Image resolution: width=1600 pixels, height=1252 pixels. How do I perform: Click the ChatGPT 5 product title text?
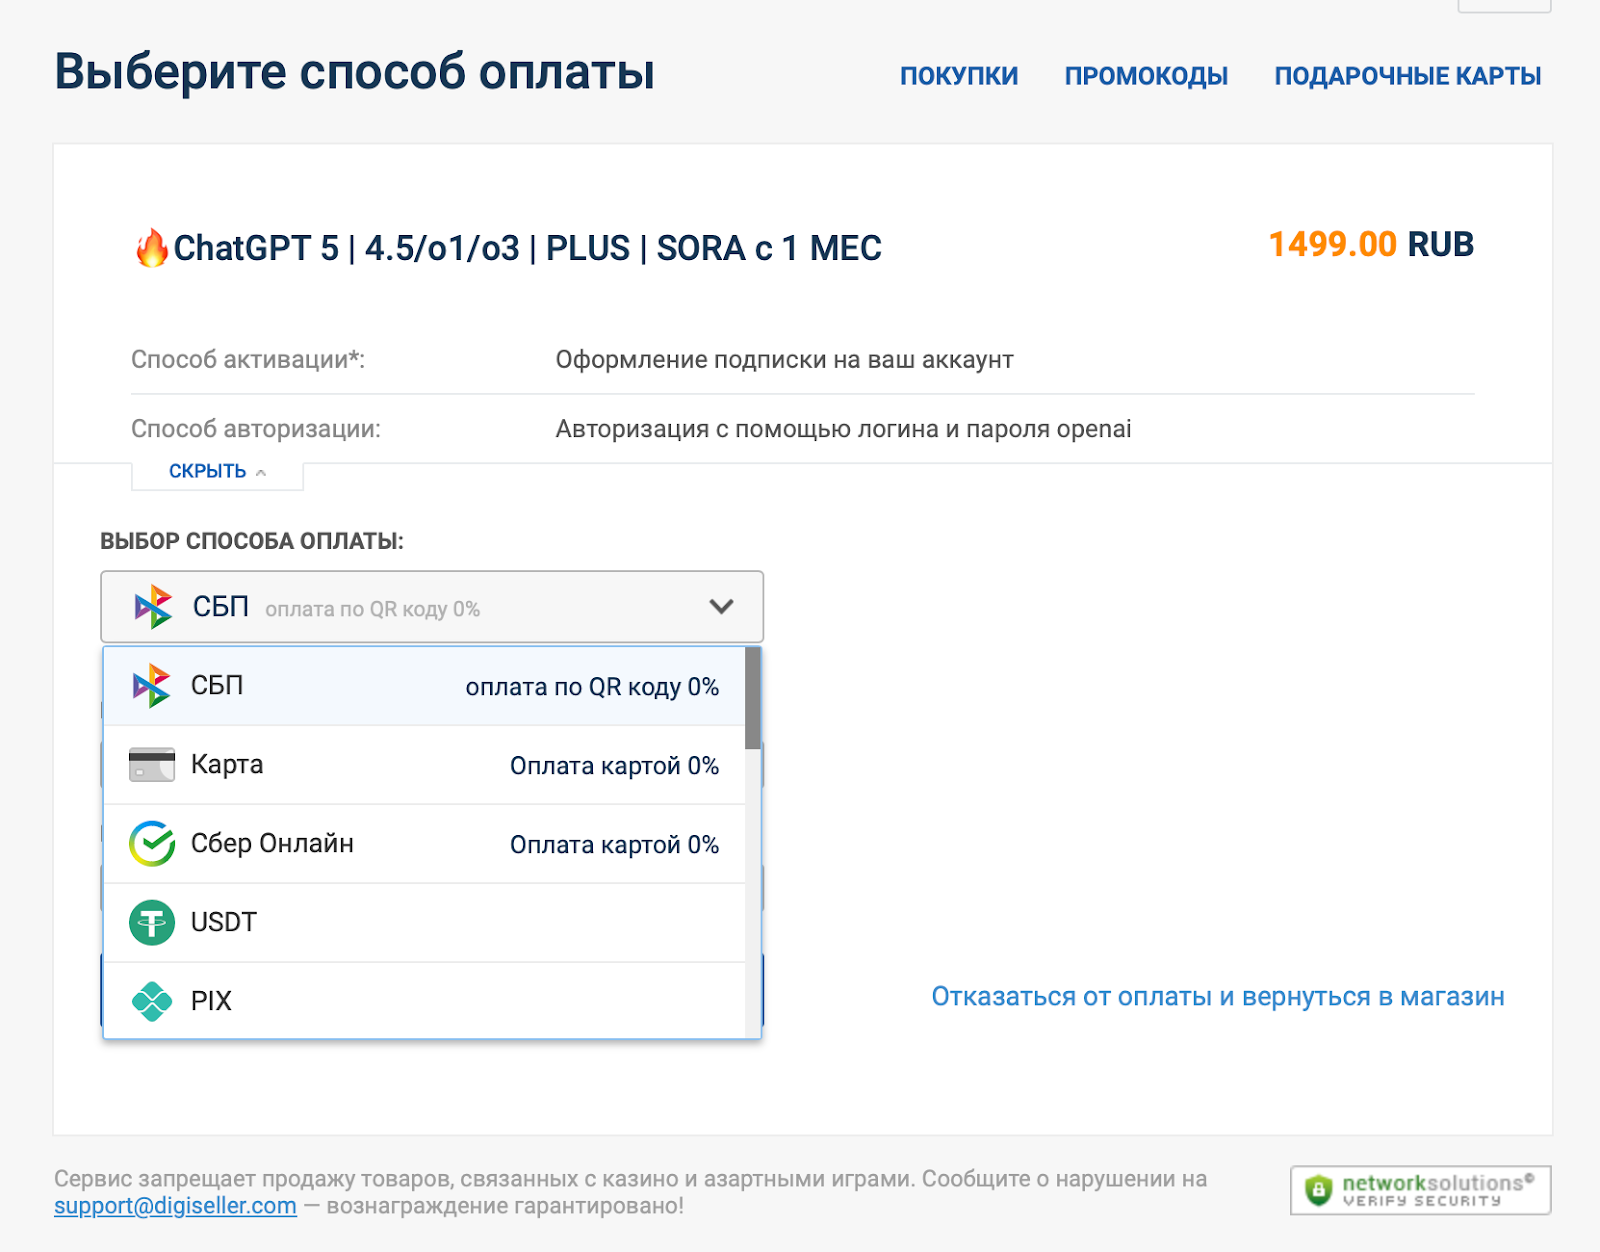[x=527, y=248]
